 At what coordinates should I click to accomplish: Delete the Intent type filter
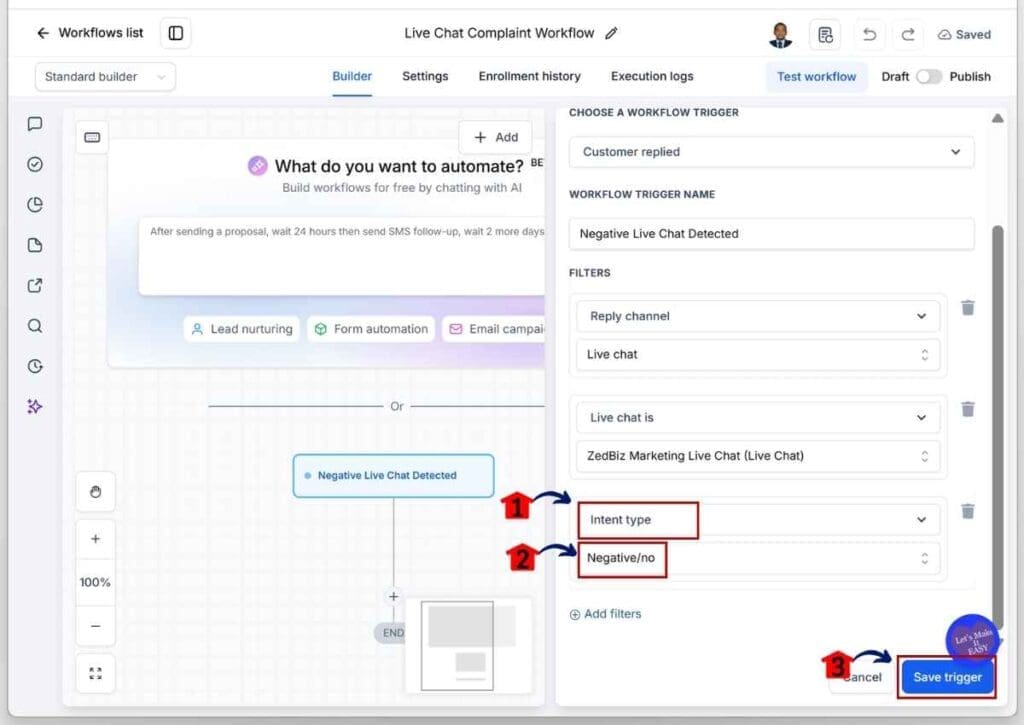(x=968, y=511)
